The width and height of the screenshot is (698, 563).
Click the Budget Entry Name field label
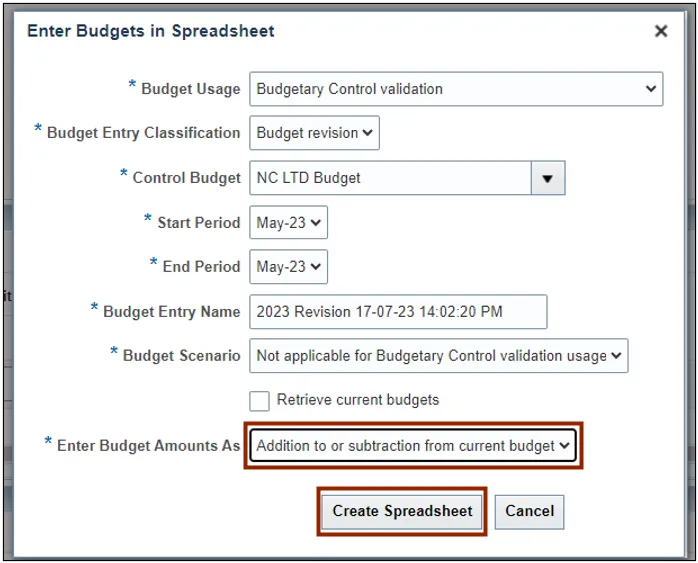click(171, 312)
